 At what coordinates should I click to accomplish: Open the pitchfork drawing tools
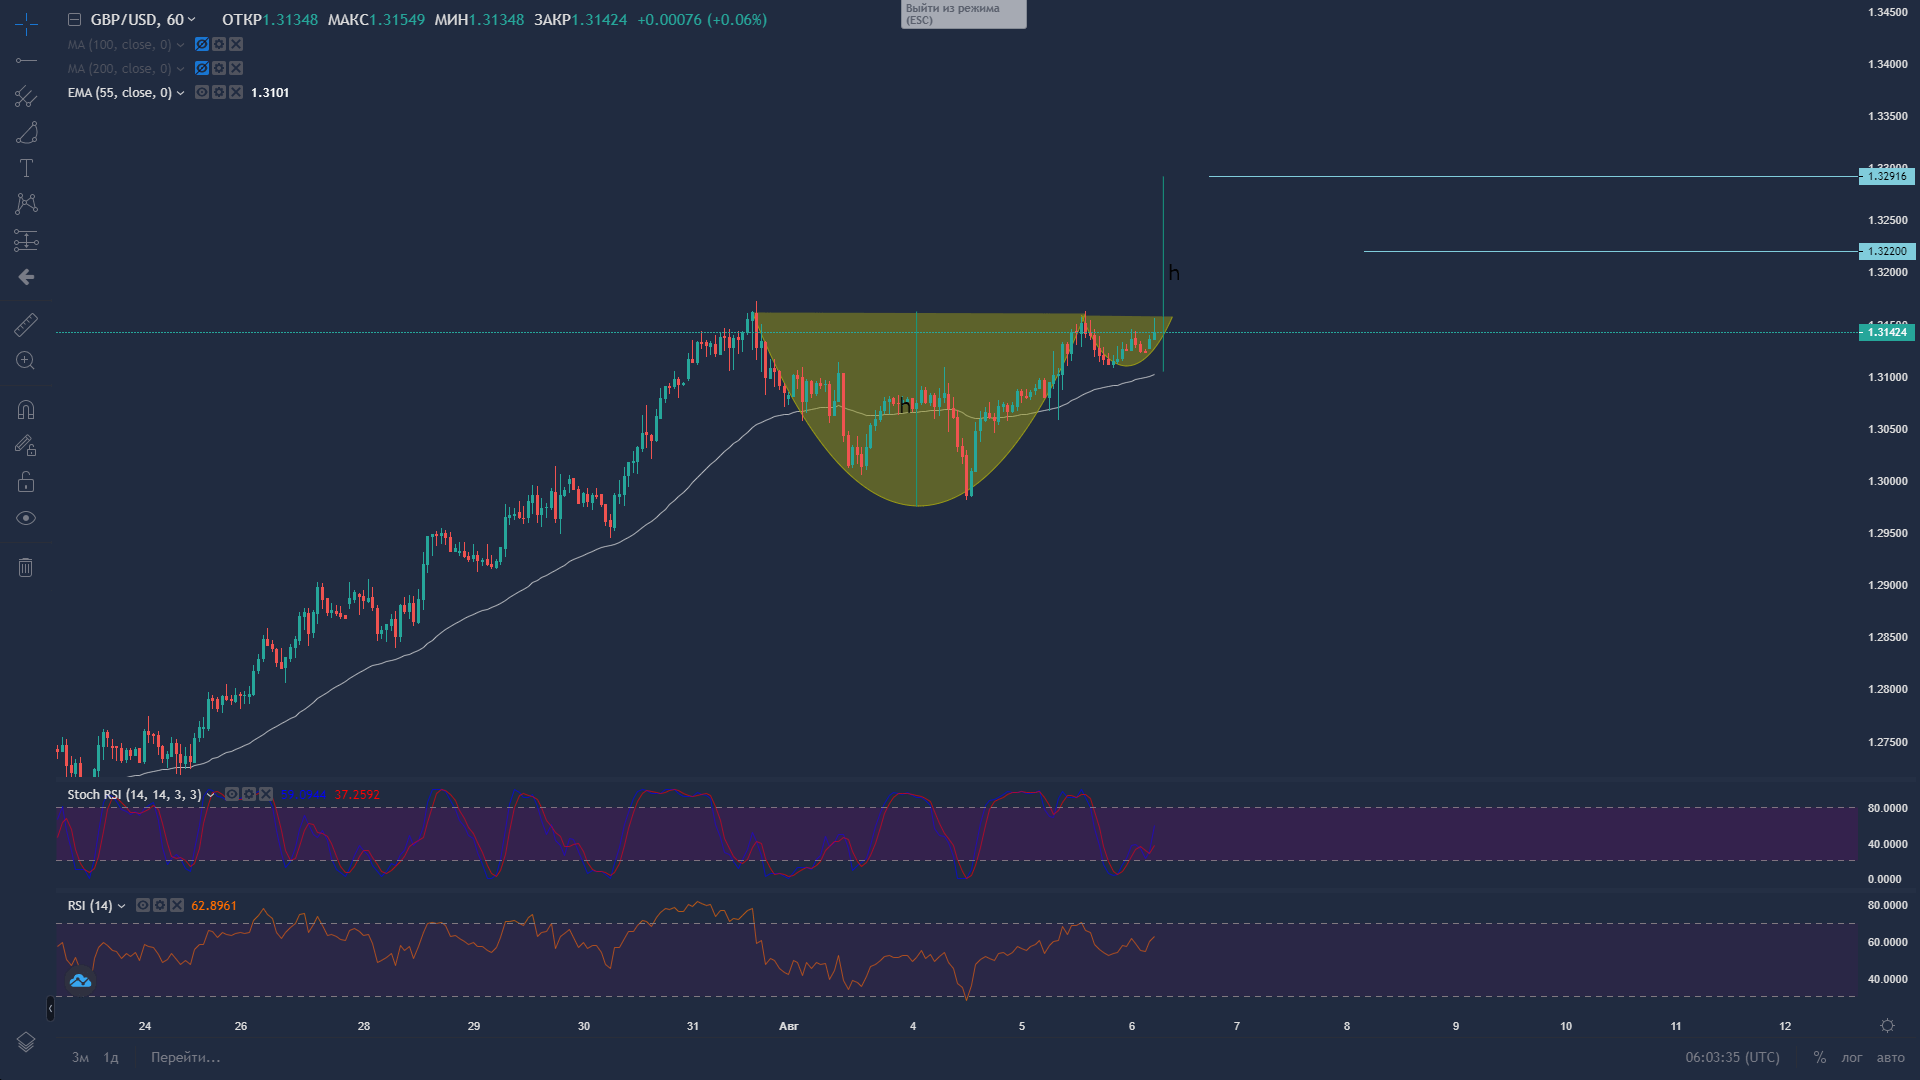point(26,97)
